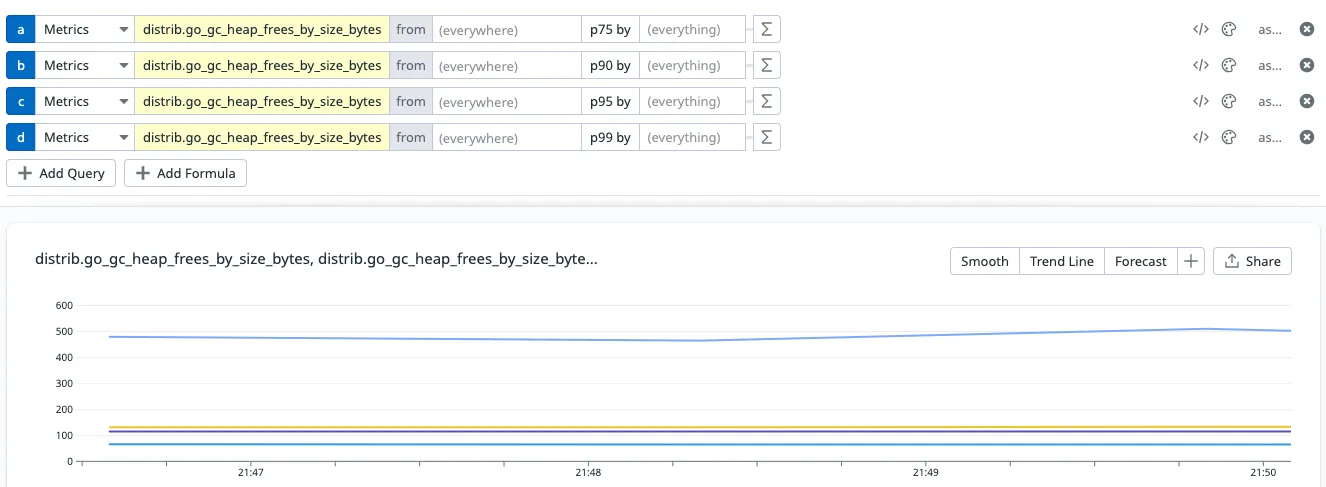Click the Add Query button
1326x487 pixels.
pos(62,174)
